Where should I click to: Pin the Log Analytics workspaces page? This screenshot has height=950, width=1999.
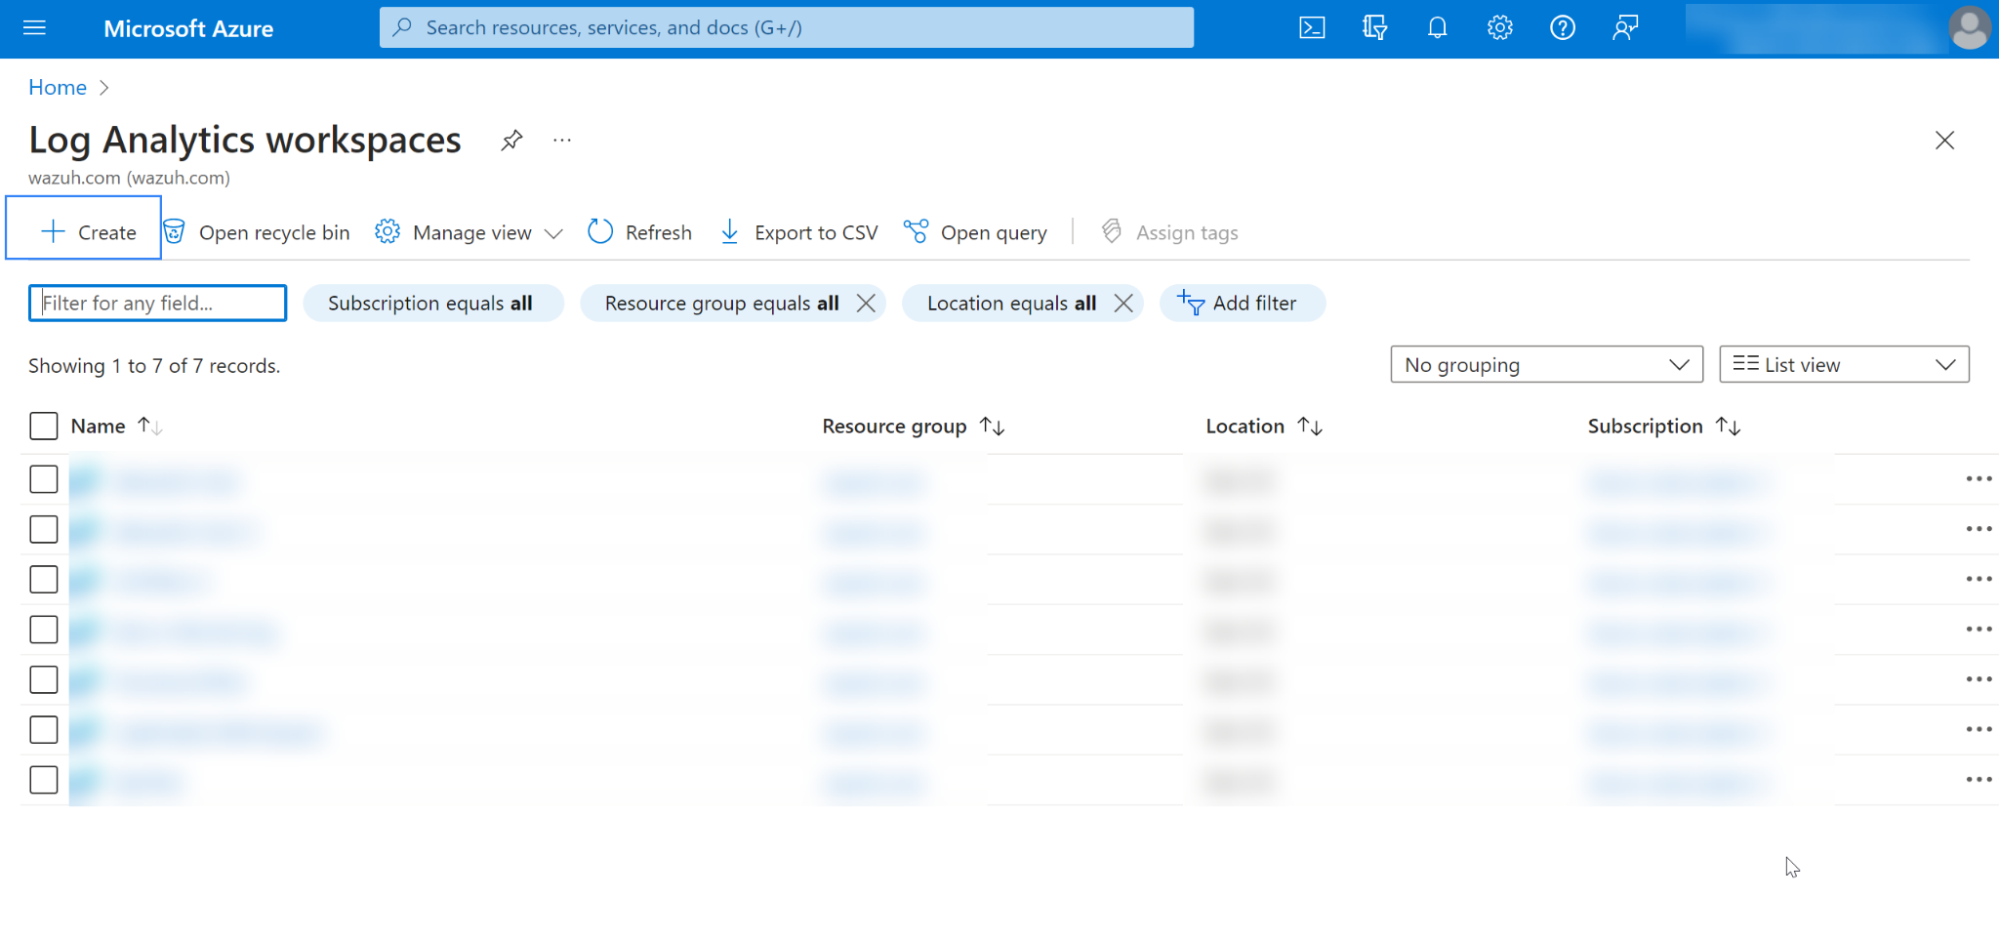pyautogui.click(x=512, y=140)
